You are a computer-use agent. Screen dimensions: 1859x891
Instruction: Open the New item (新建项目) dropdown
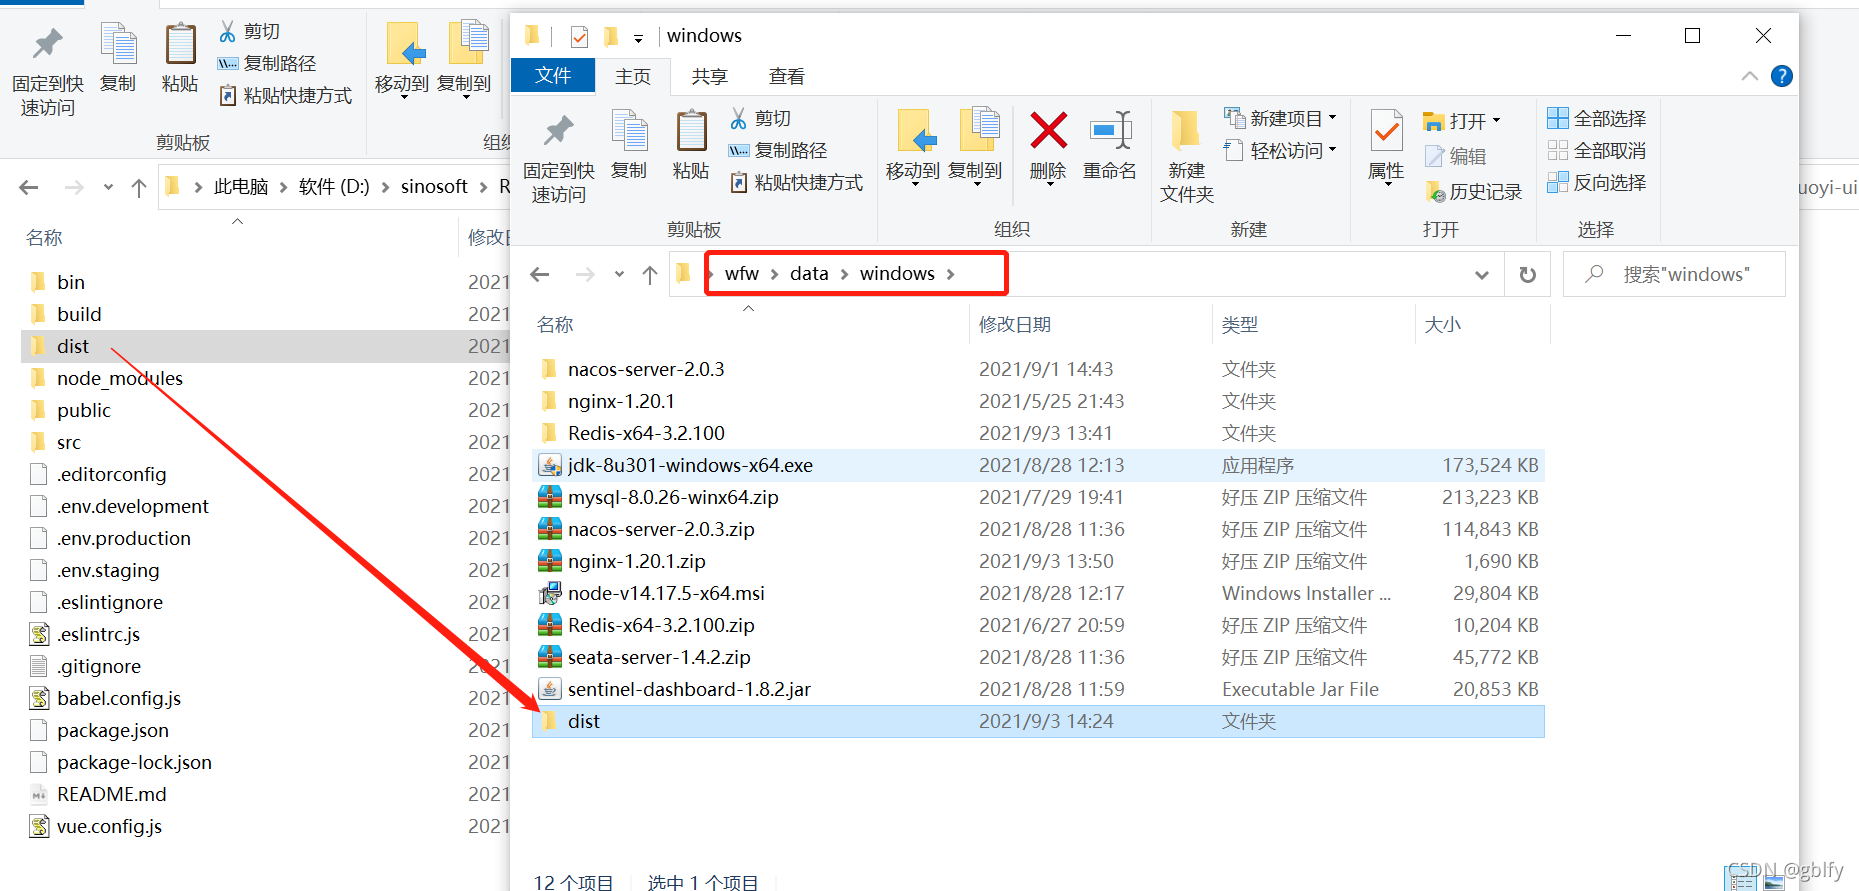click(x=1281, y=118)
